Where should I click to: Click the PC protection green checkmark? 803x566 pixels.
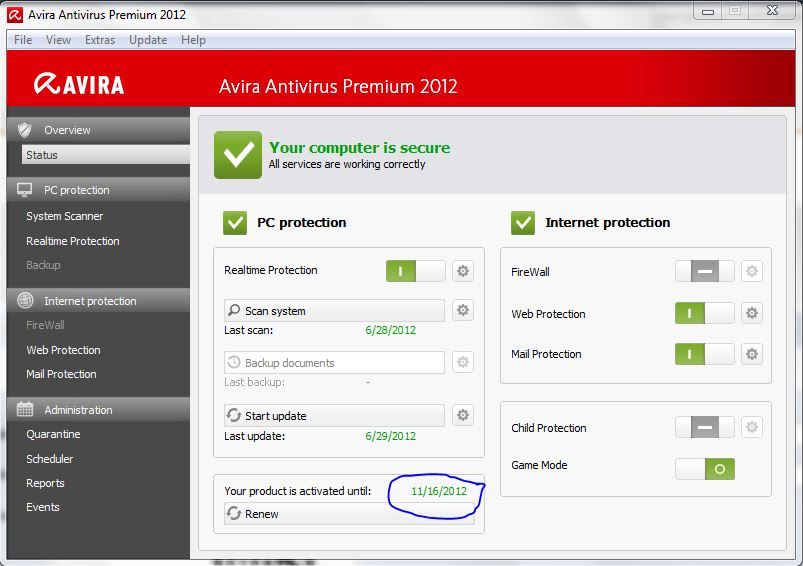pyautogui.click(x=235, y=223)
